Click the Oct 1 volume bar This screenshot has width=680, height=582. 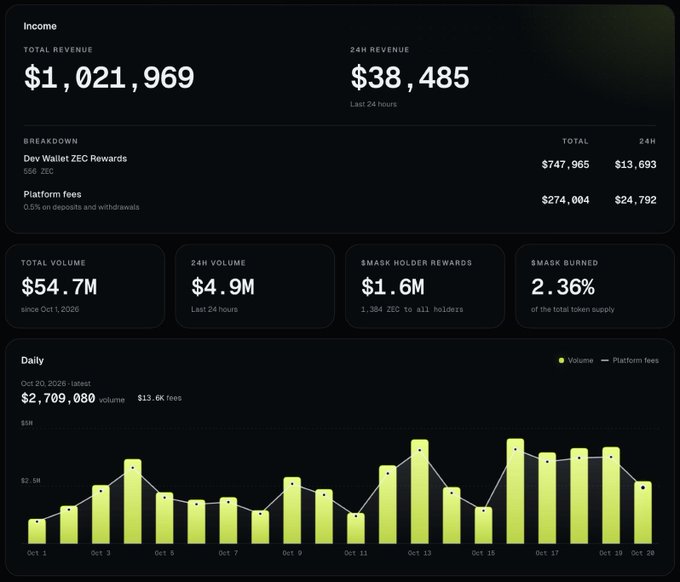(37, 531)
